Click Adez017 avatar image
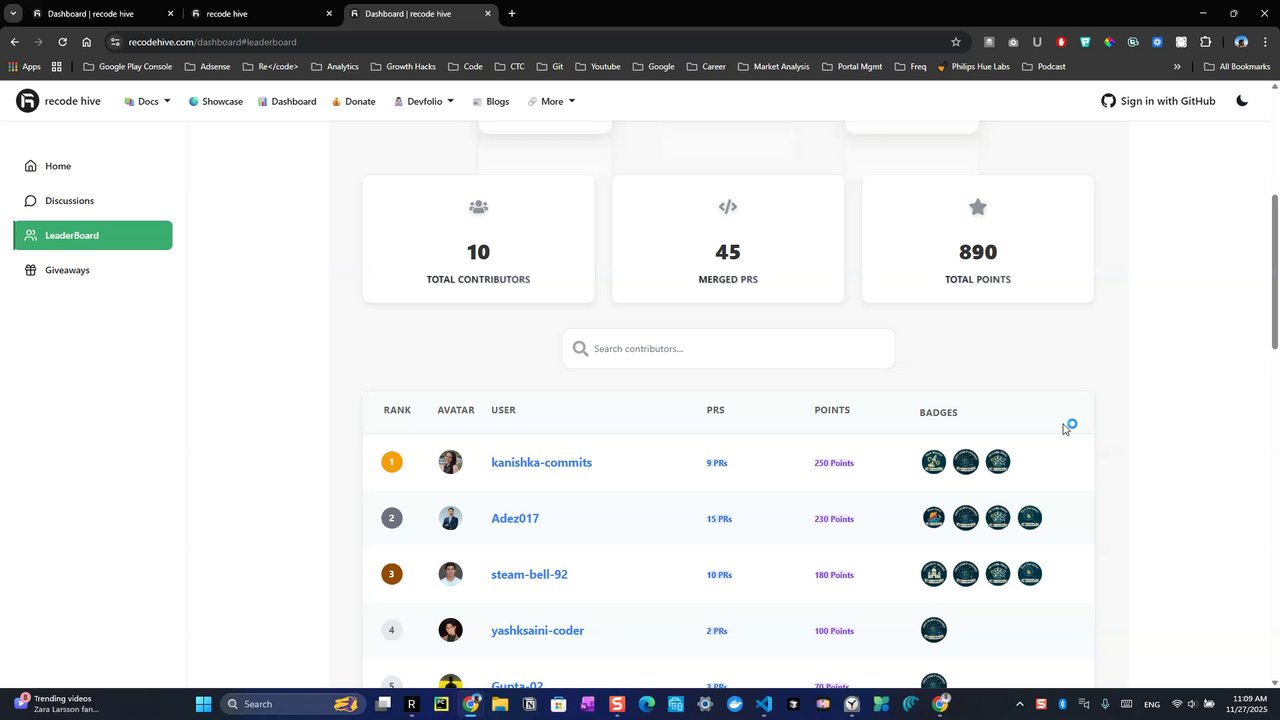 pos(451,518)
